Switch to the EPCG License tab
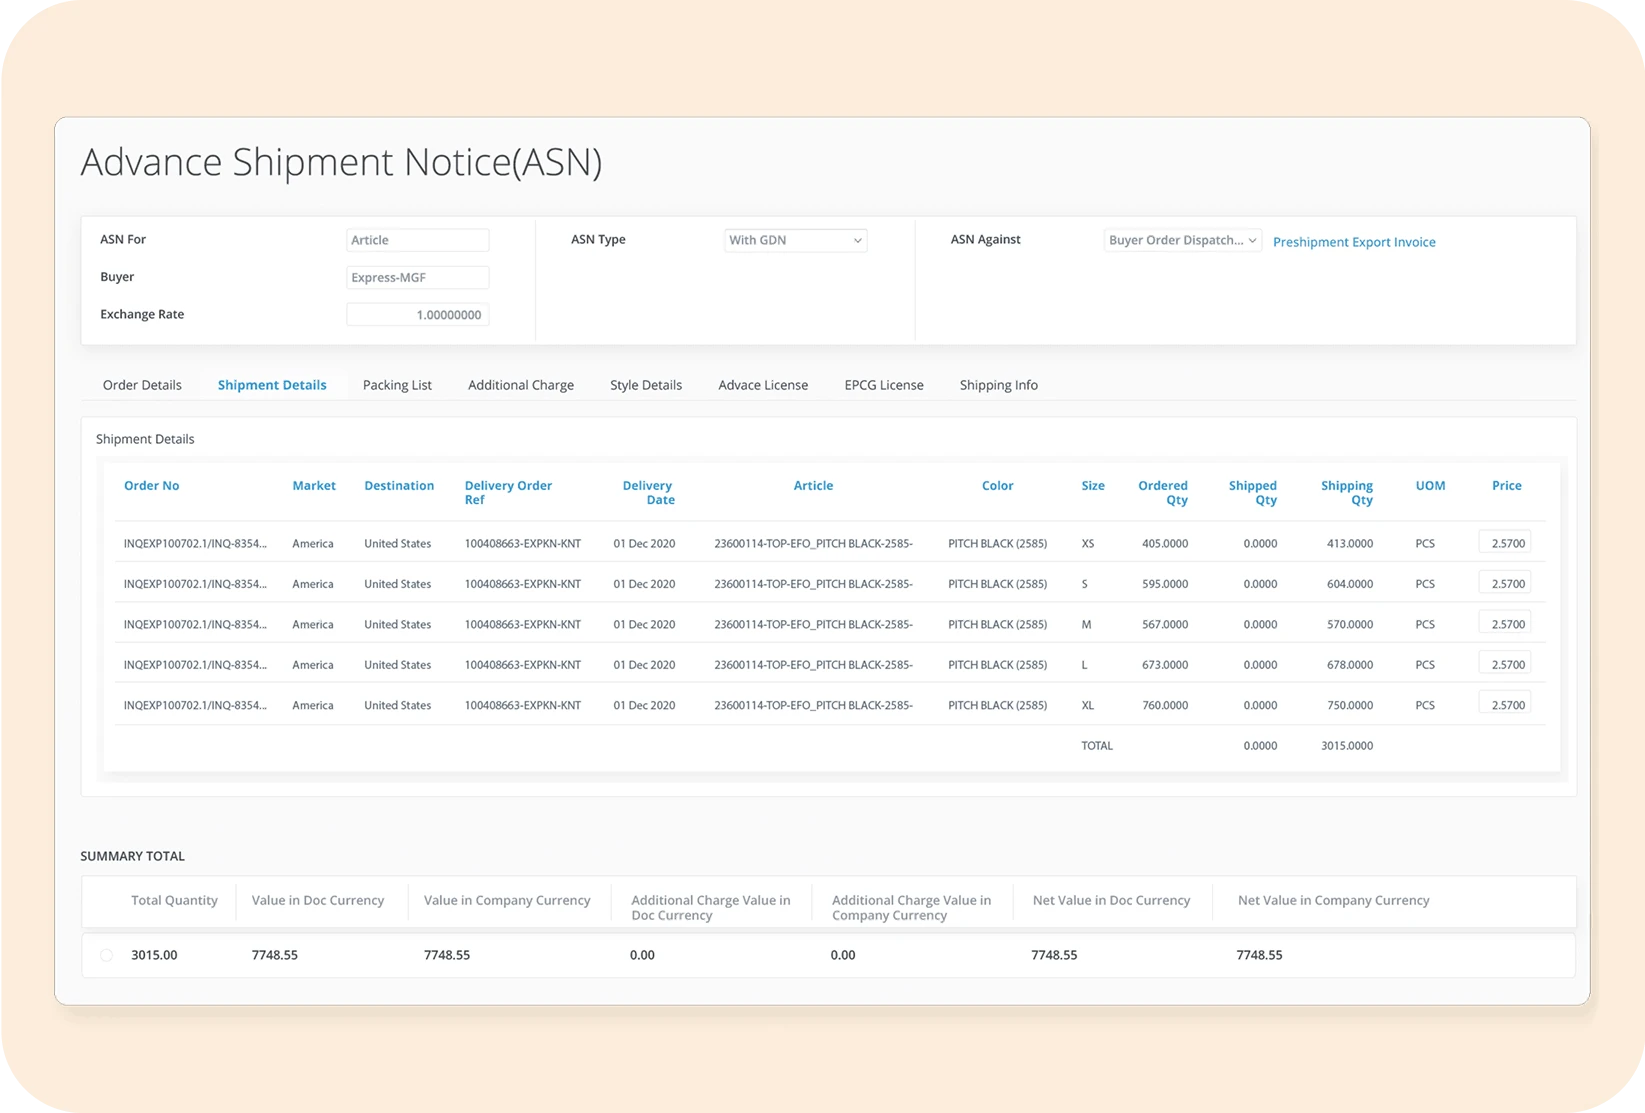The height and width of the screenshot is (1113, 1645). 883,385
